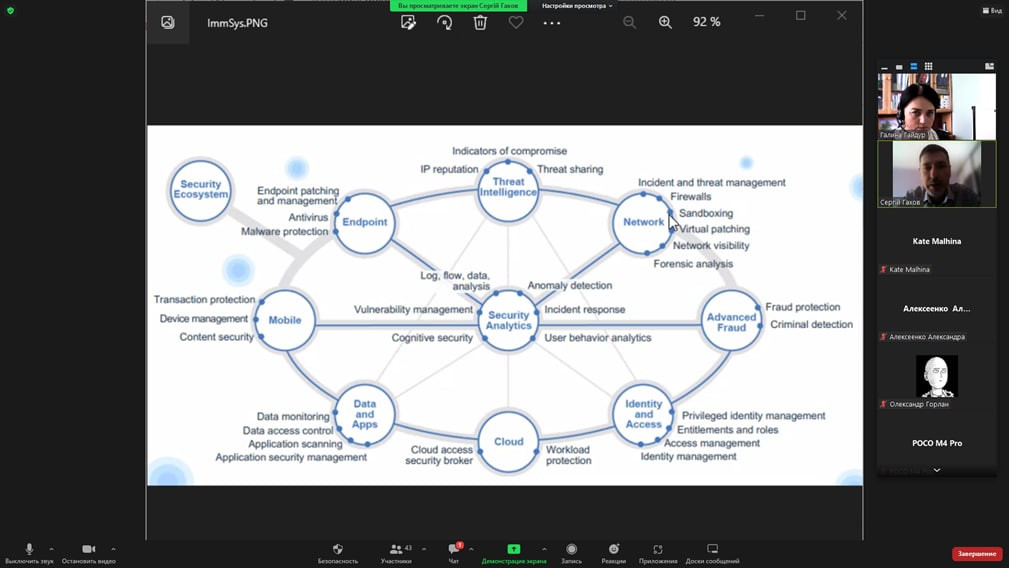Image resolution: width=1009 pixels, height=568 pixels.
Task: Click 'Indicators of compromise' label
Action: (510, 151)
